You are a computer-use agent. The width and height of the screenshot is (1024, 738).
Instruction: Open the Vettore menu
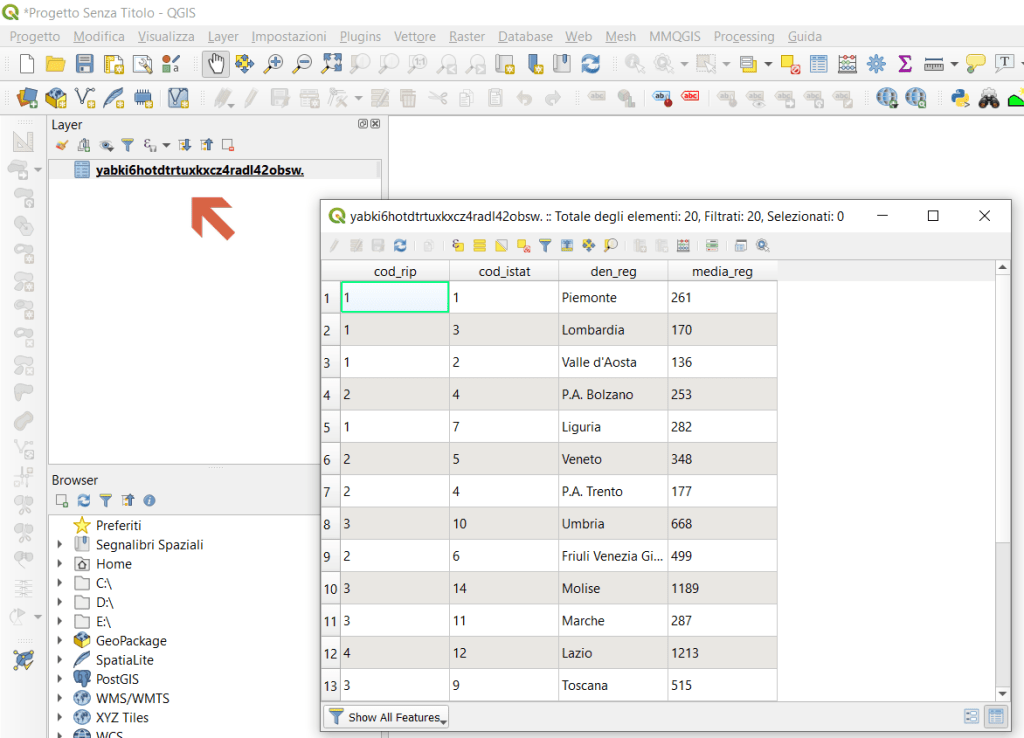click(414, 36)
